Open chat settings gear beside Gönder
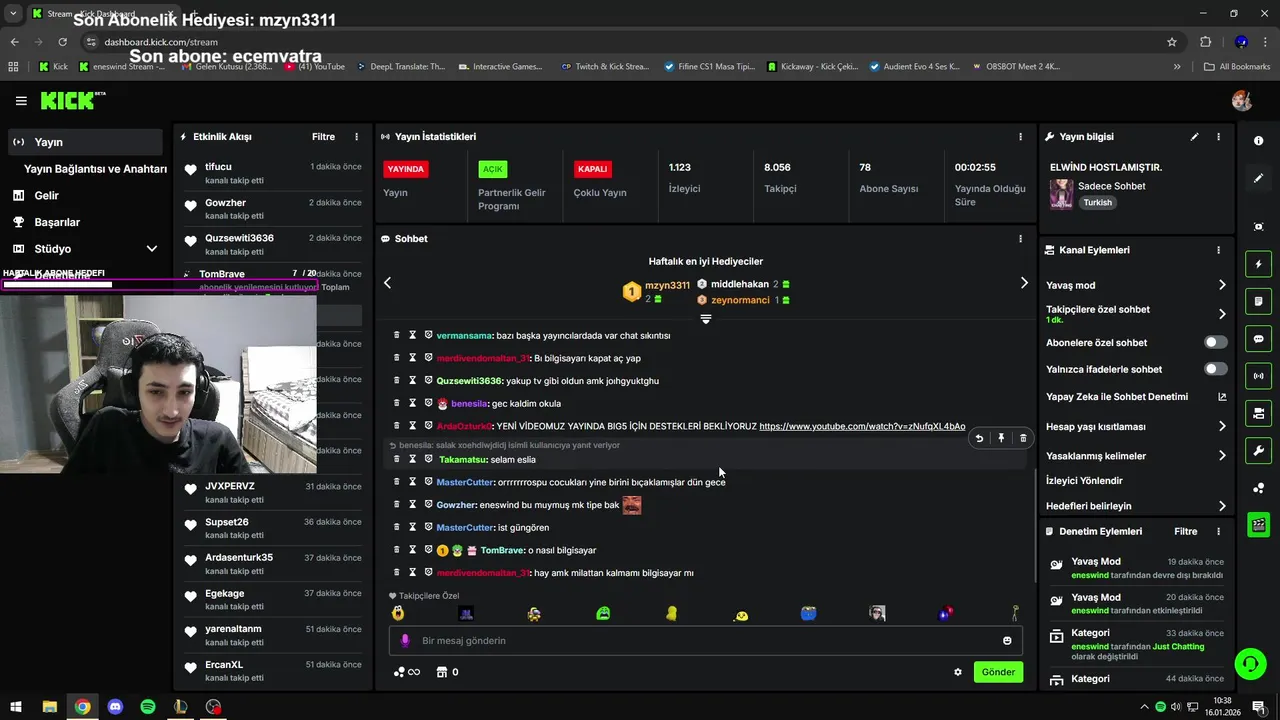Screen dimensions: 1280x720 tap(957, 672)
